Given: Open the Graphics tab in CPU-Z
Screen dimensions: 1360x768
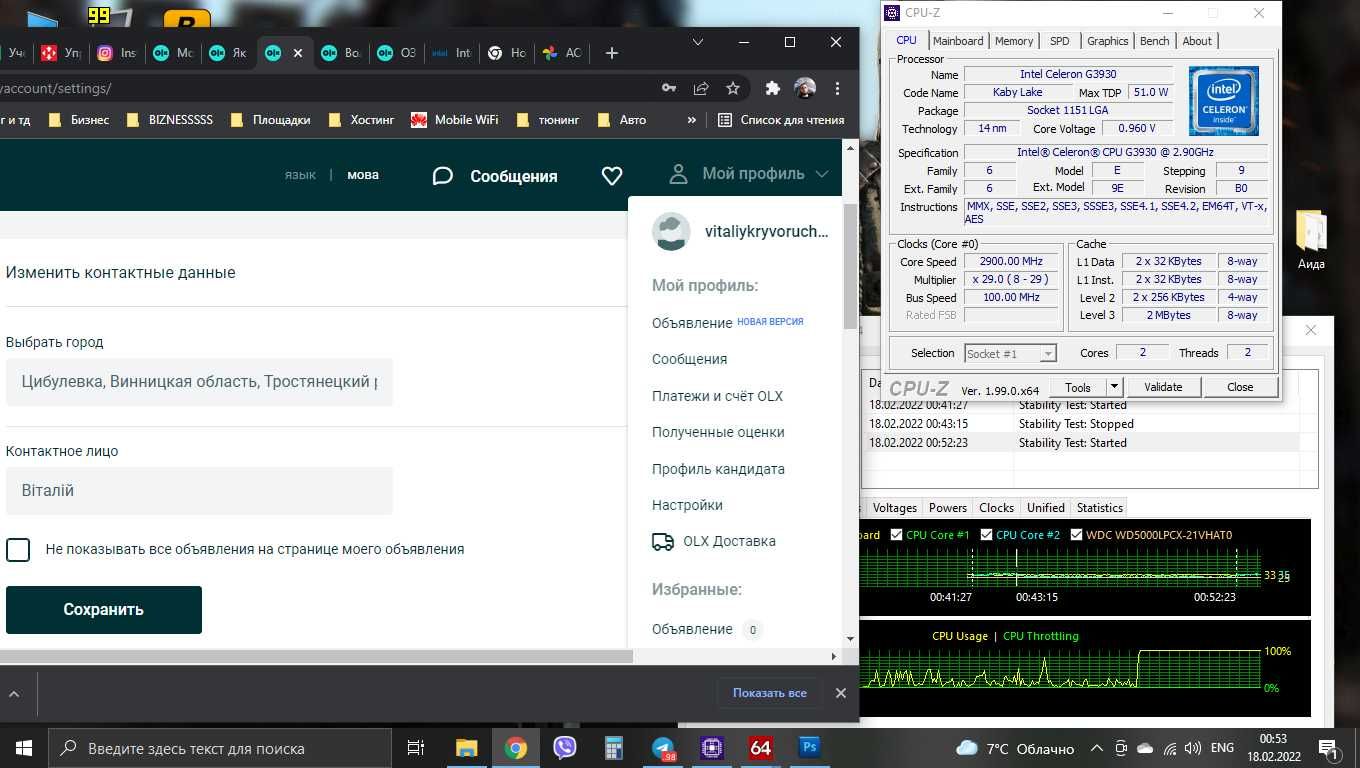Looking at the screenshot, I should (1107, 41).
